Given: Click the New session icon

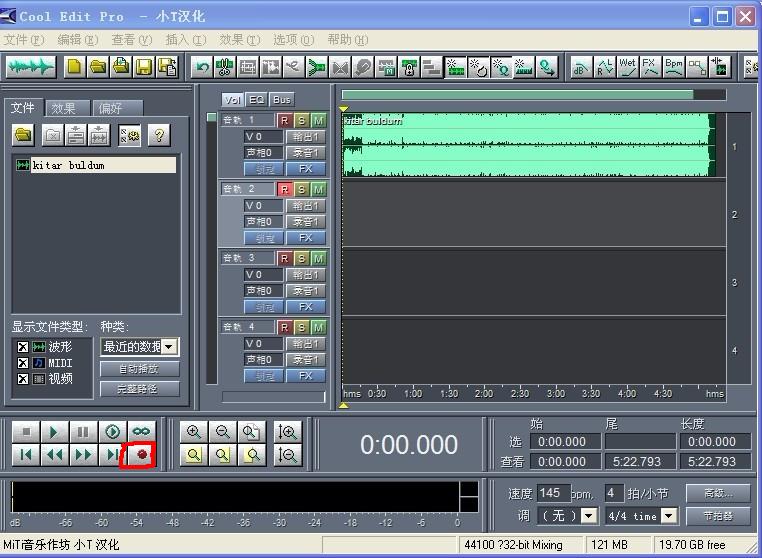Looking at the screenshot, I should 75,67.
